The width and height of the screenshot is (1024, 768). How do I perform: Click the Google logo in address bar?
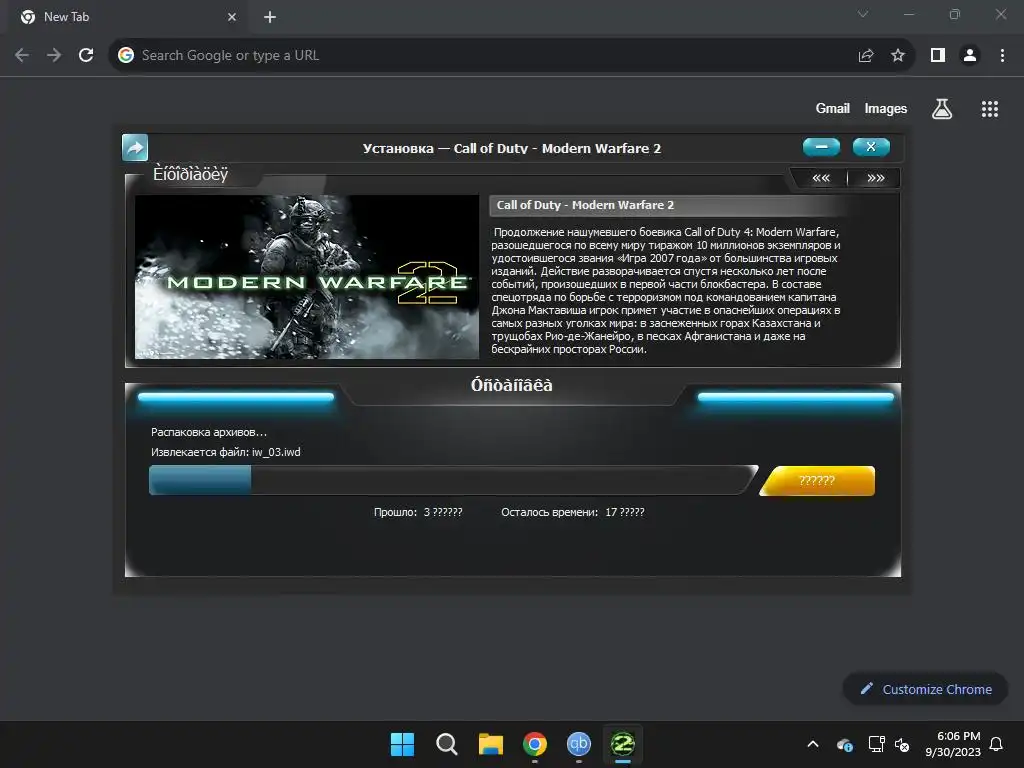[126, 56]
